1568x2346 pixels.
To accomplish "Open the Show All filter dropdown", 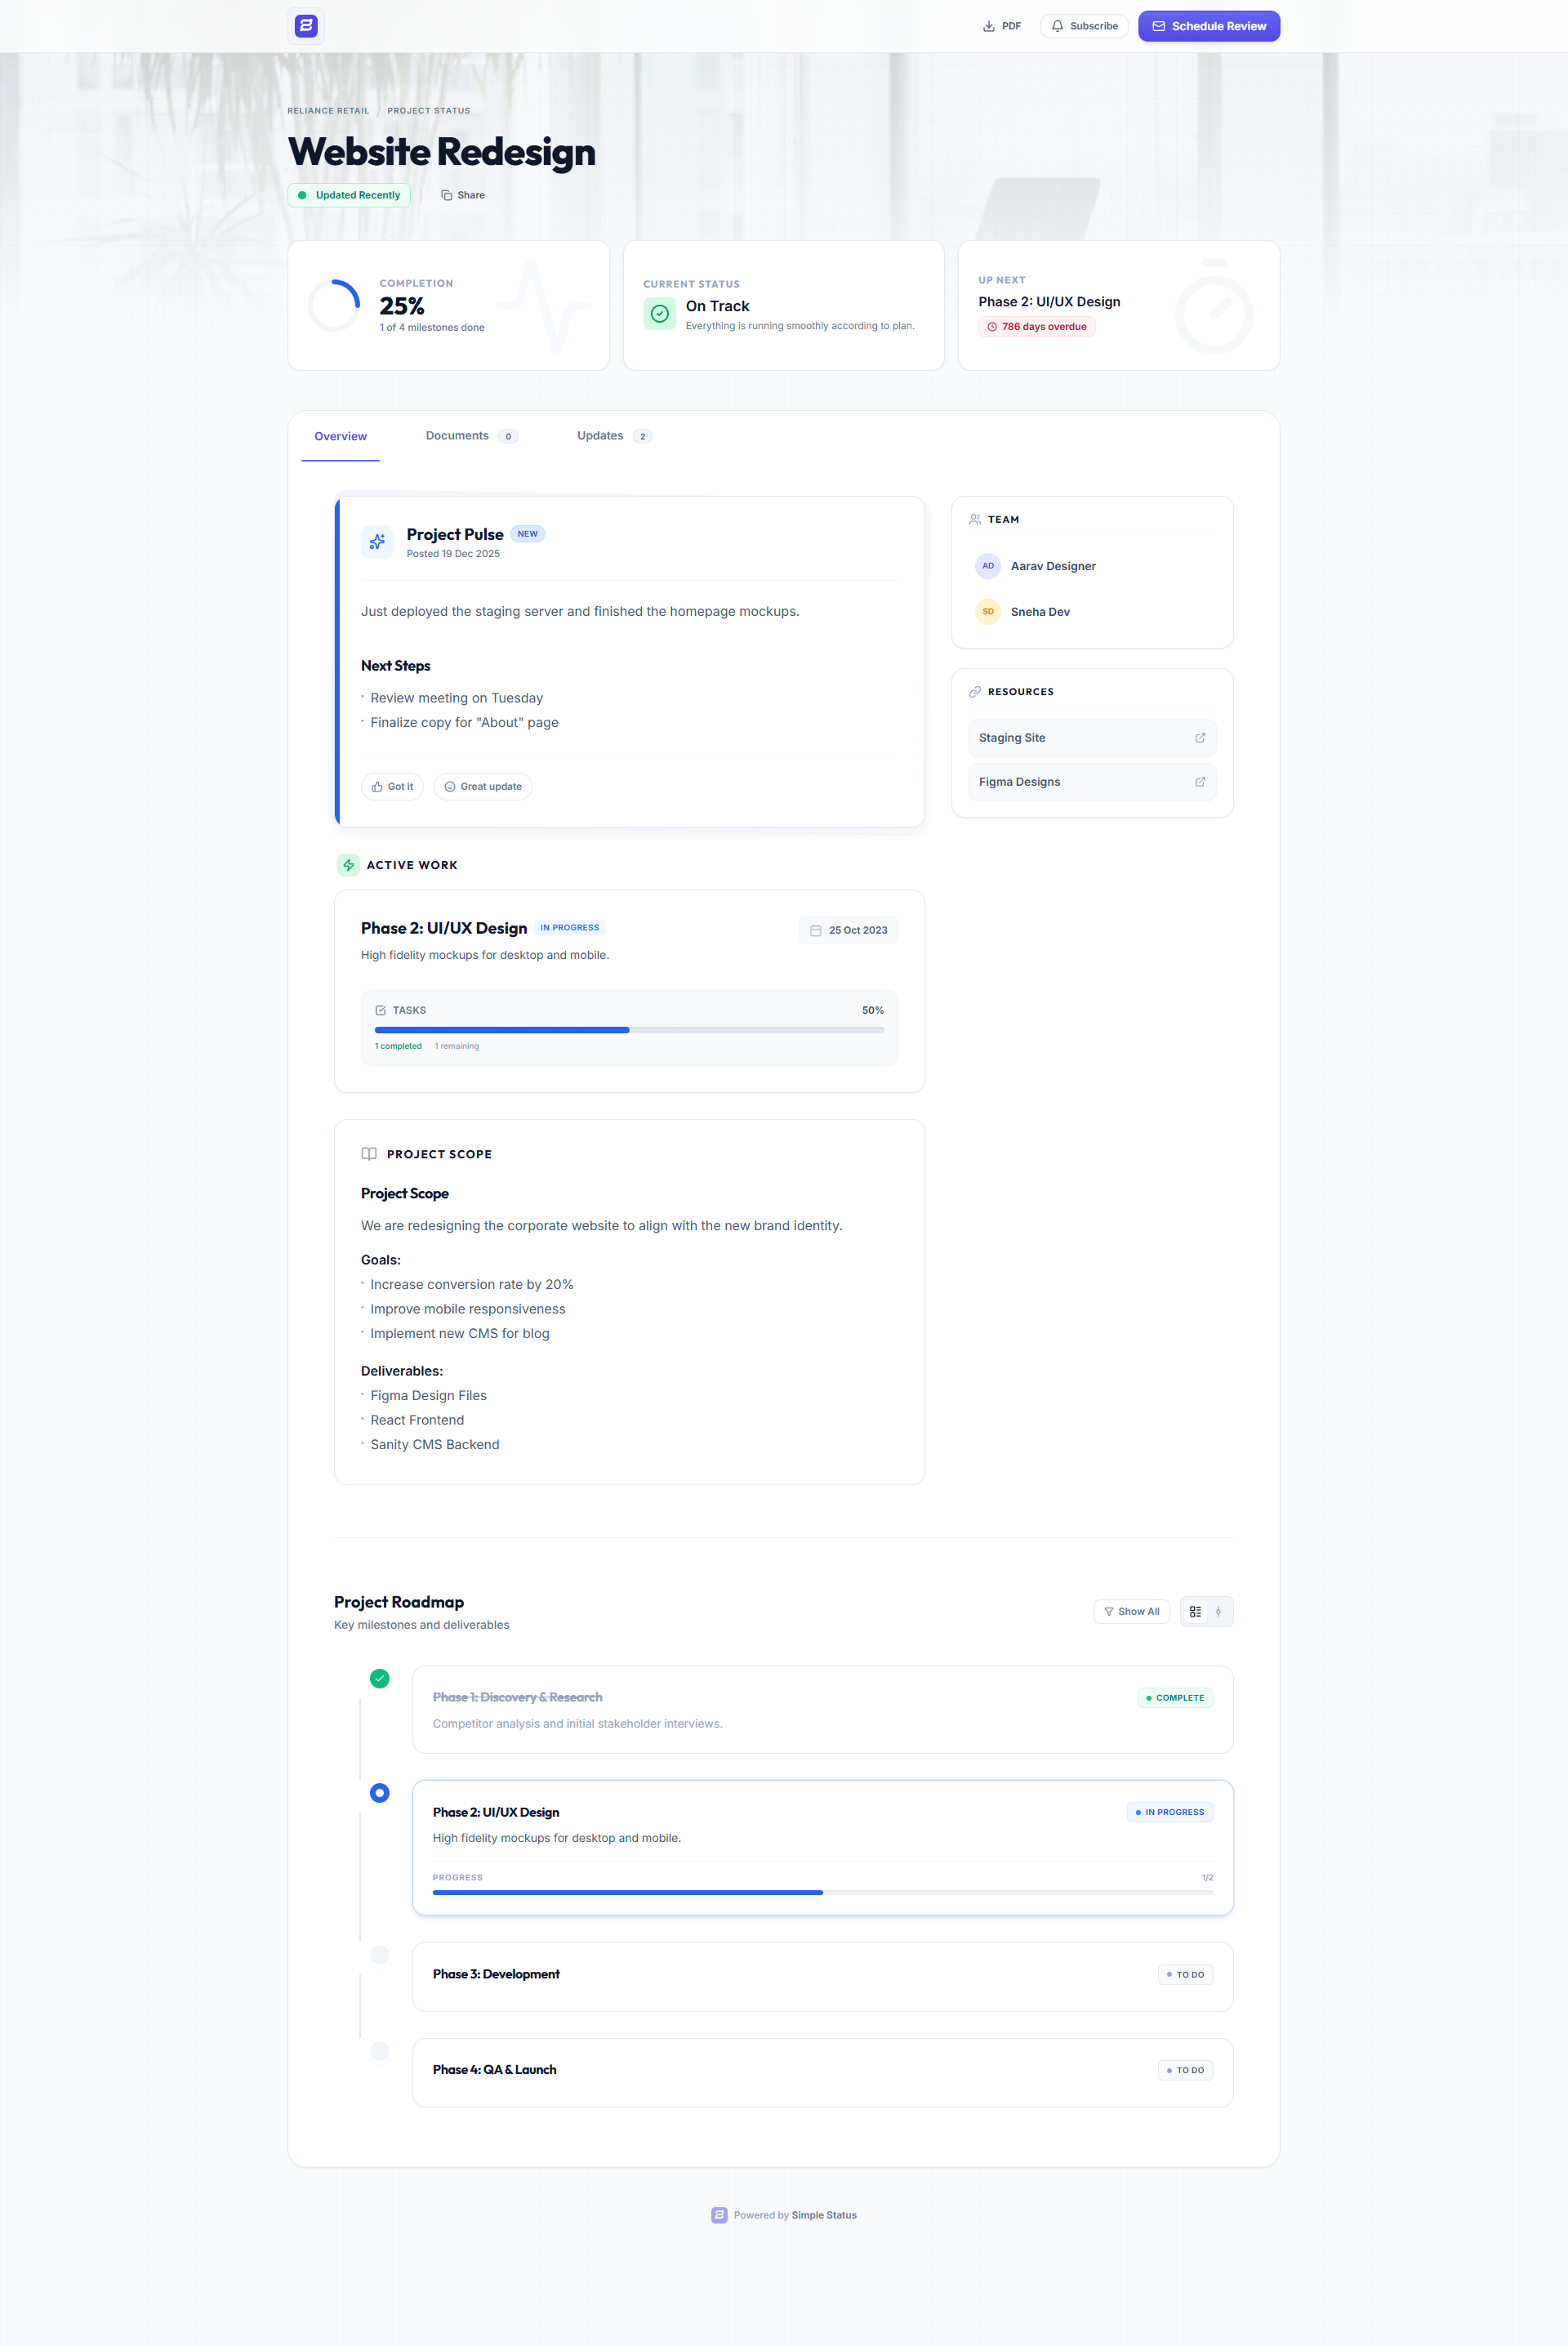I will (x=1131, y=1611).
